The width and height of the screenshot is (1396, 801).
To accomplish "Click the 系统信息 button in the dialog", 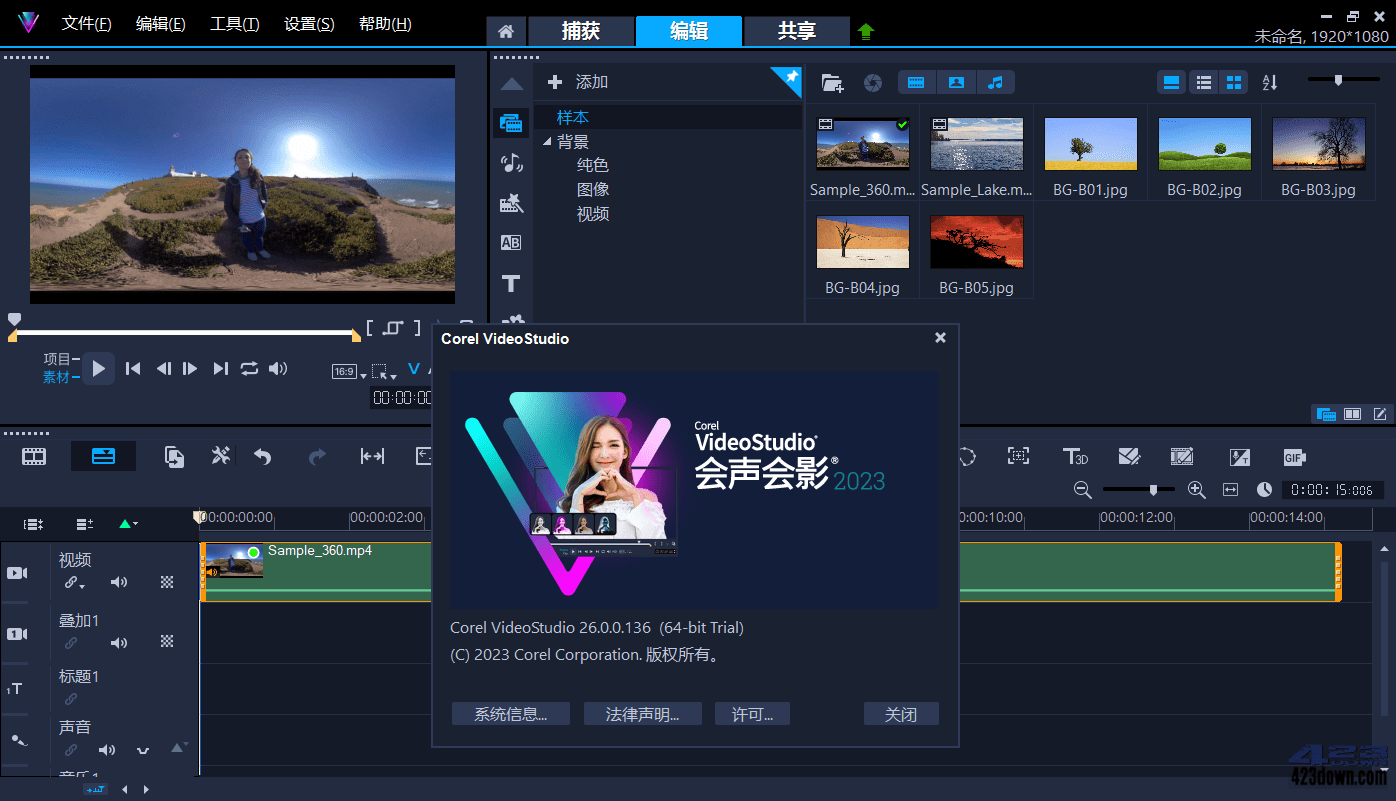I will point(510,713).
